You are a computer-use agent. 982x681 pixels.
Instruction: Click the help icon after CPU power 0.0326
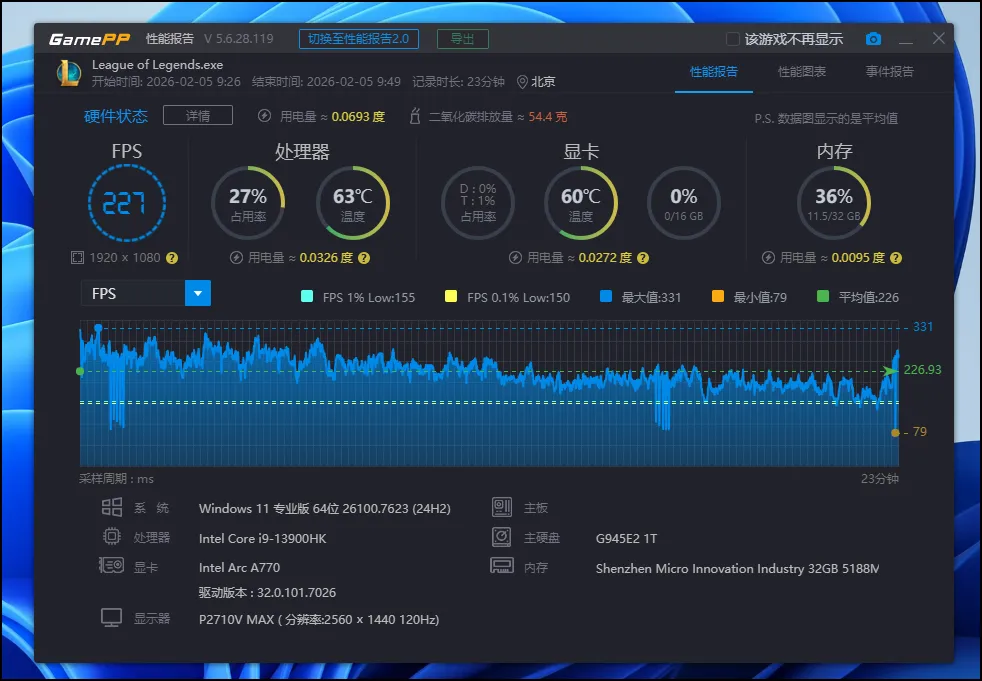pyautogui.click(x=364, y=257)
